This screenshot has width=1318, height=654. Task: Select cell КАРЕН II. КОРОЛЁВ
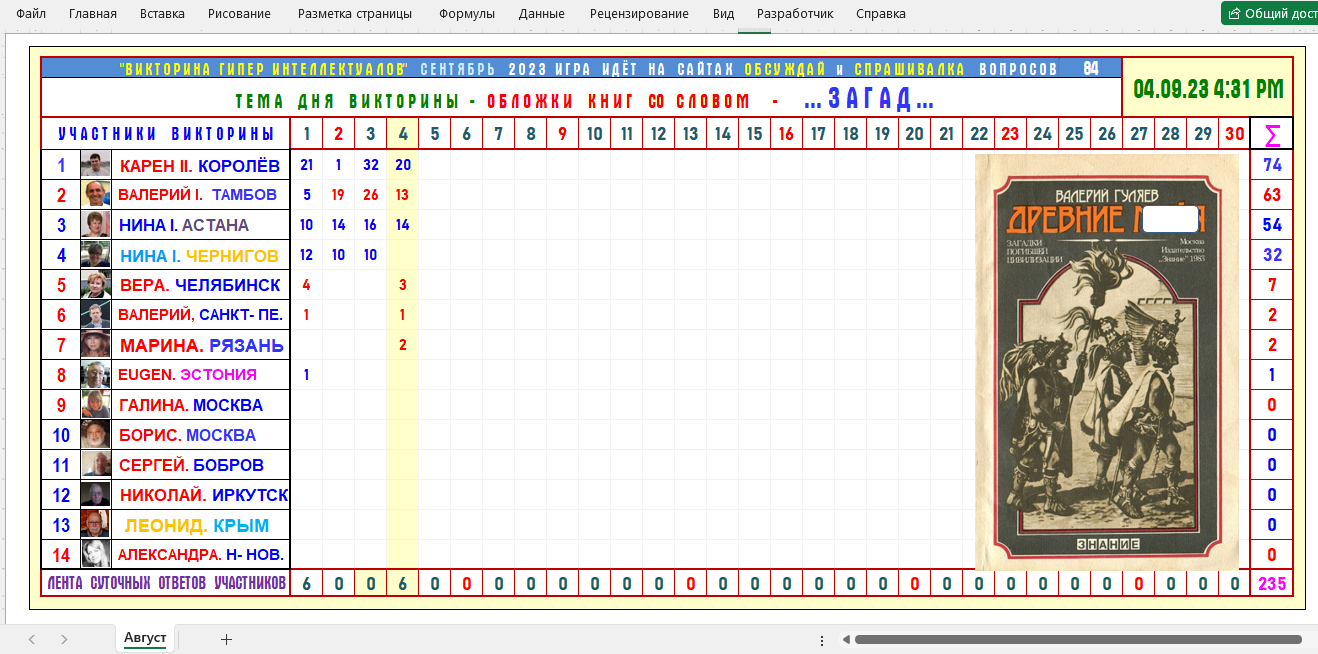(x=200, y=165)
